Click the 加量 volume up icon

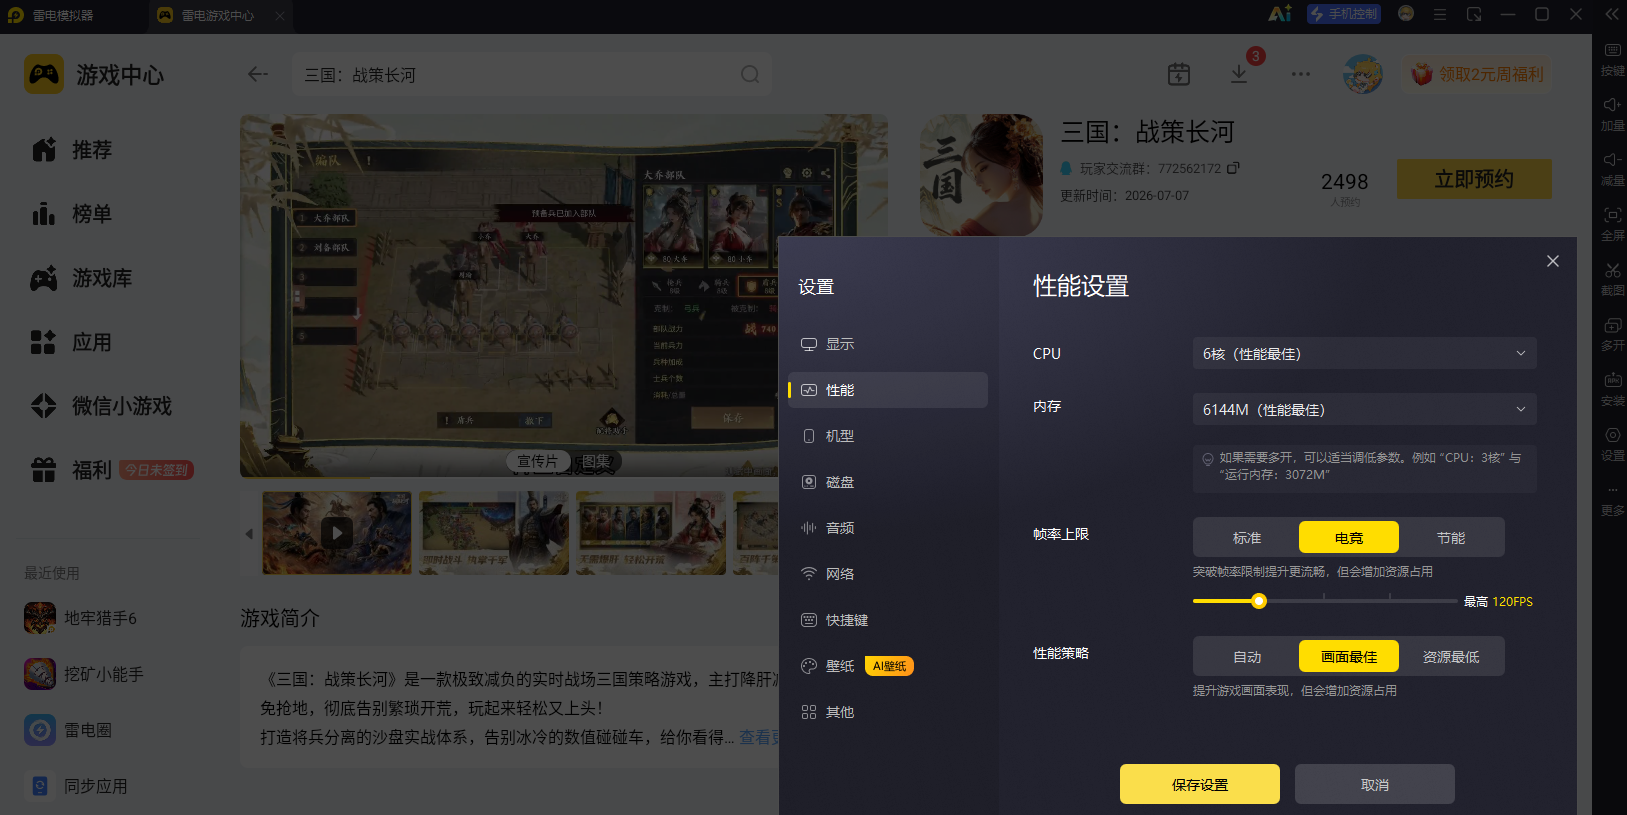click(1612, 115)
